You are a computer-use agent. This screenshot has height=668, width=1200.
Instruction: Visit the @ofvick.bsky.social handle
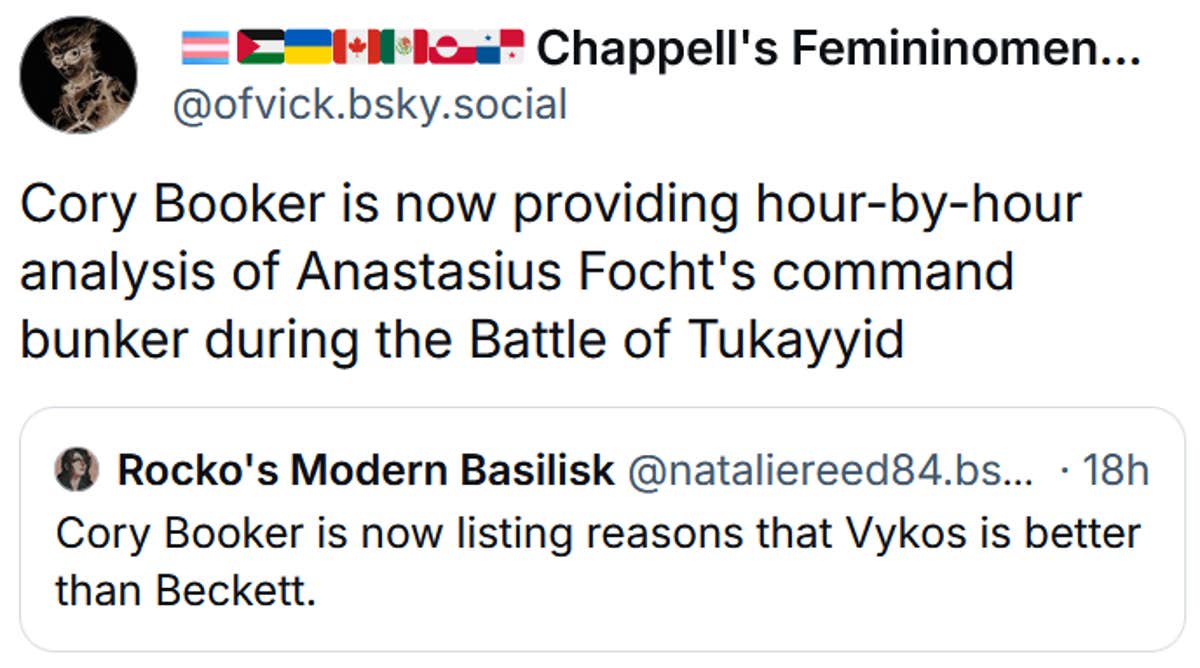coord(370,103)
